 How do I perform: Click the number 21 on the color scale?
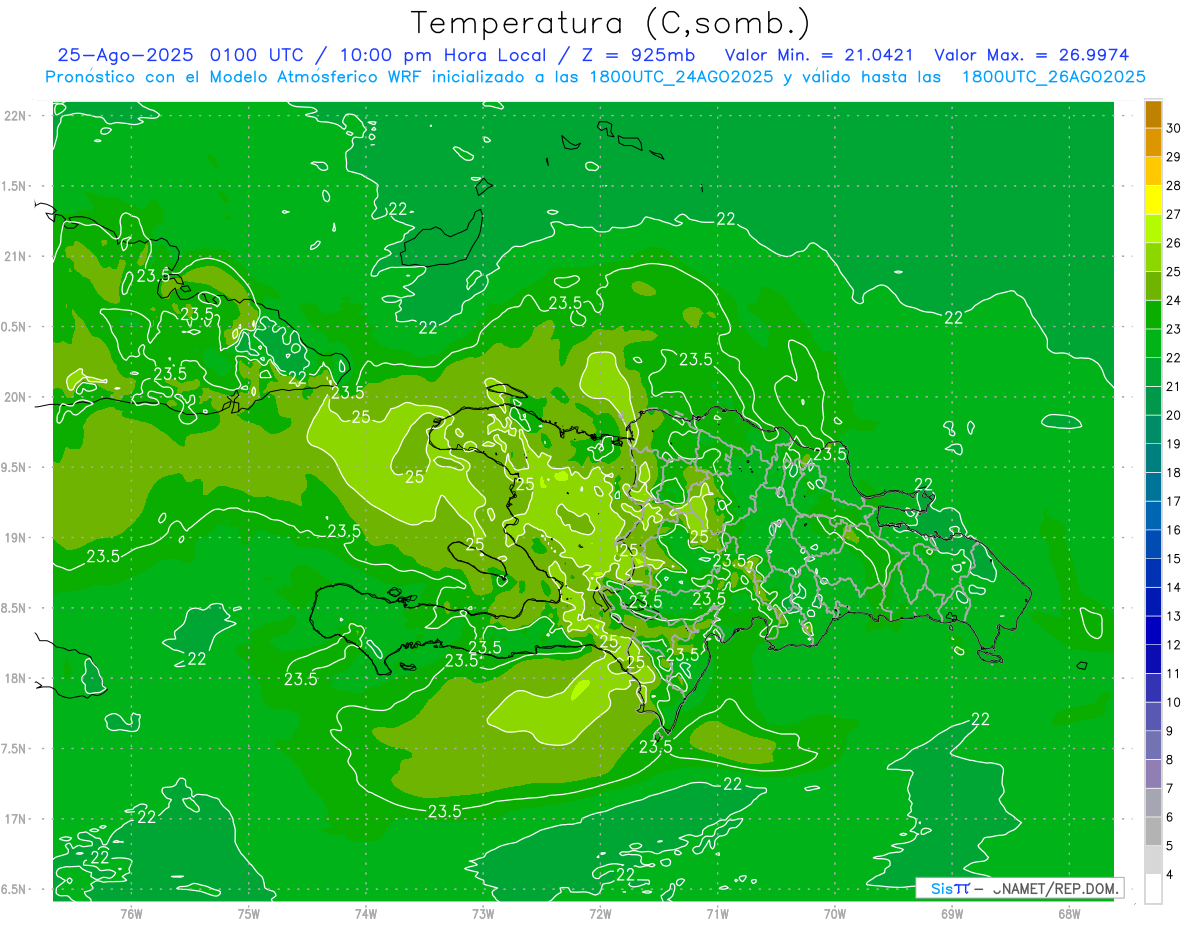(1174, 386)
